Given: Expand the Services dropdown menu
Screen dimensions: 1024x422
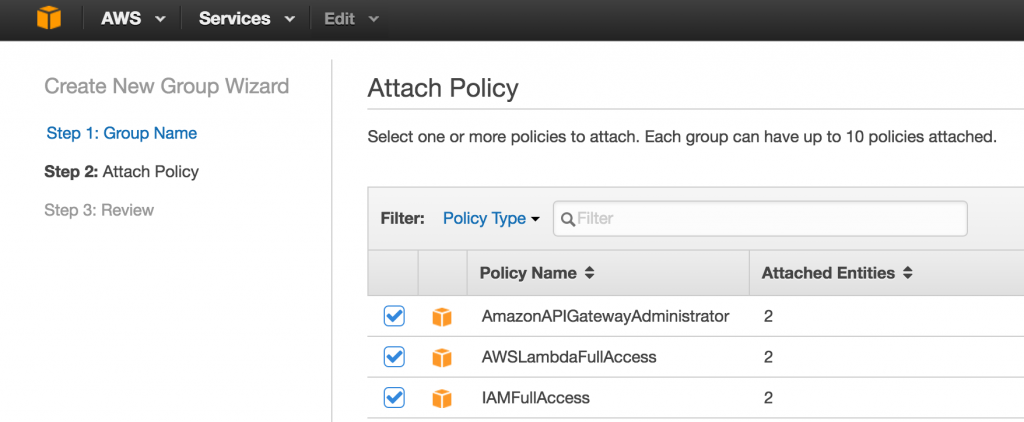Looking at the screenshot, I should click(247, 19).
